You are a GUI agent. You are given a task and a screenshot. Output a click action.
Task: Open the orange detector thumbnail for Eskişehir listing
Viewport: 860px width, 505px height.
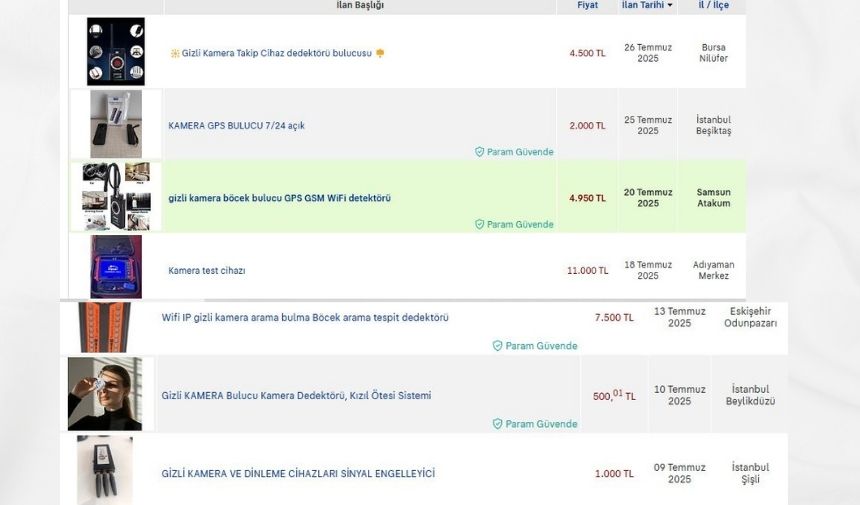pyautogui.click(x=104, y=327)
